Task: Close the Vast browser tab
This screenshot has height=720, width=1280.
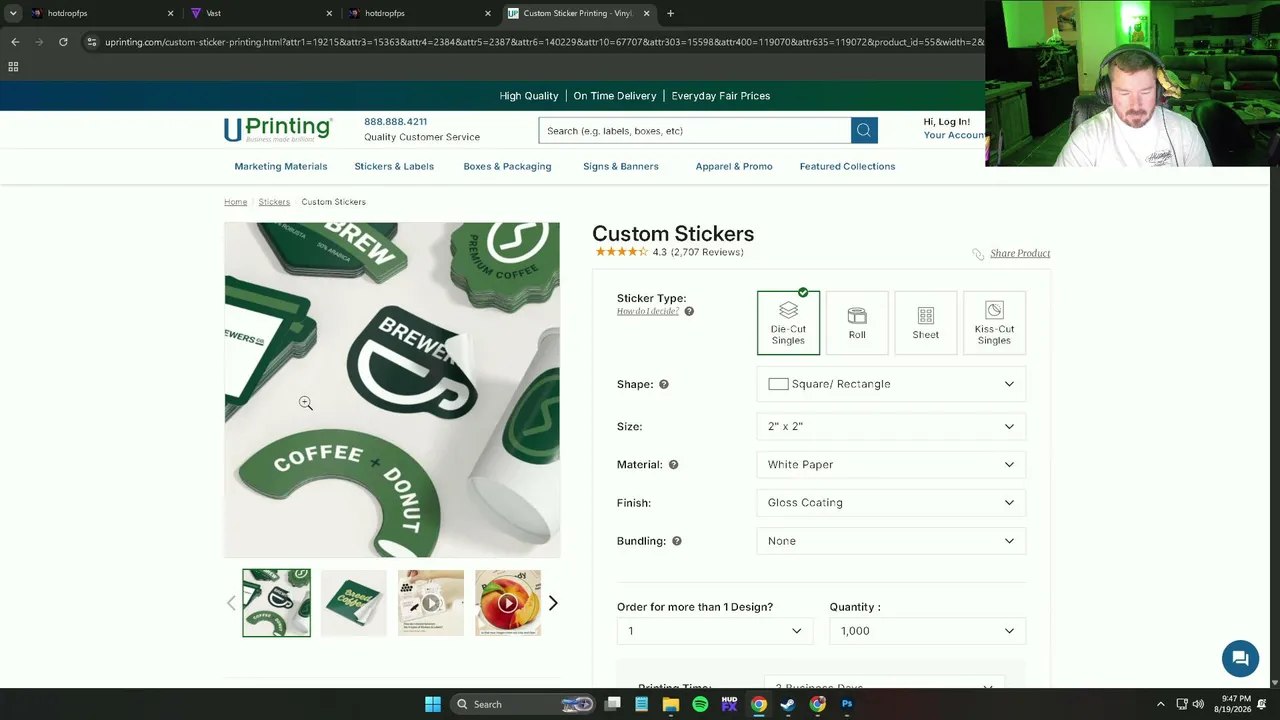Action: click(x=329, y=13)
